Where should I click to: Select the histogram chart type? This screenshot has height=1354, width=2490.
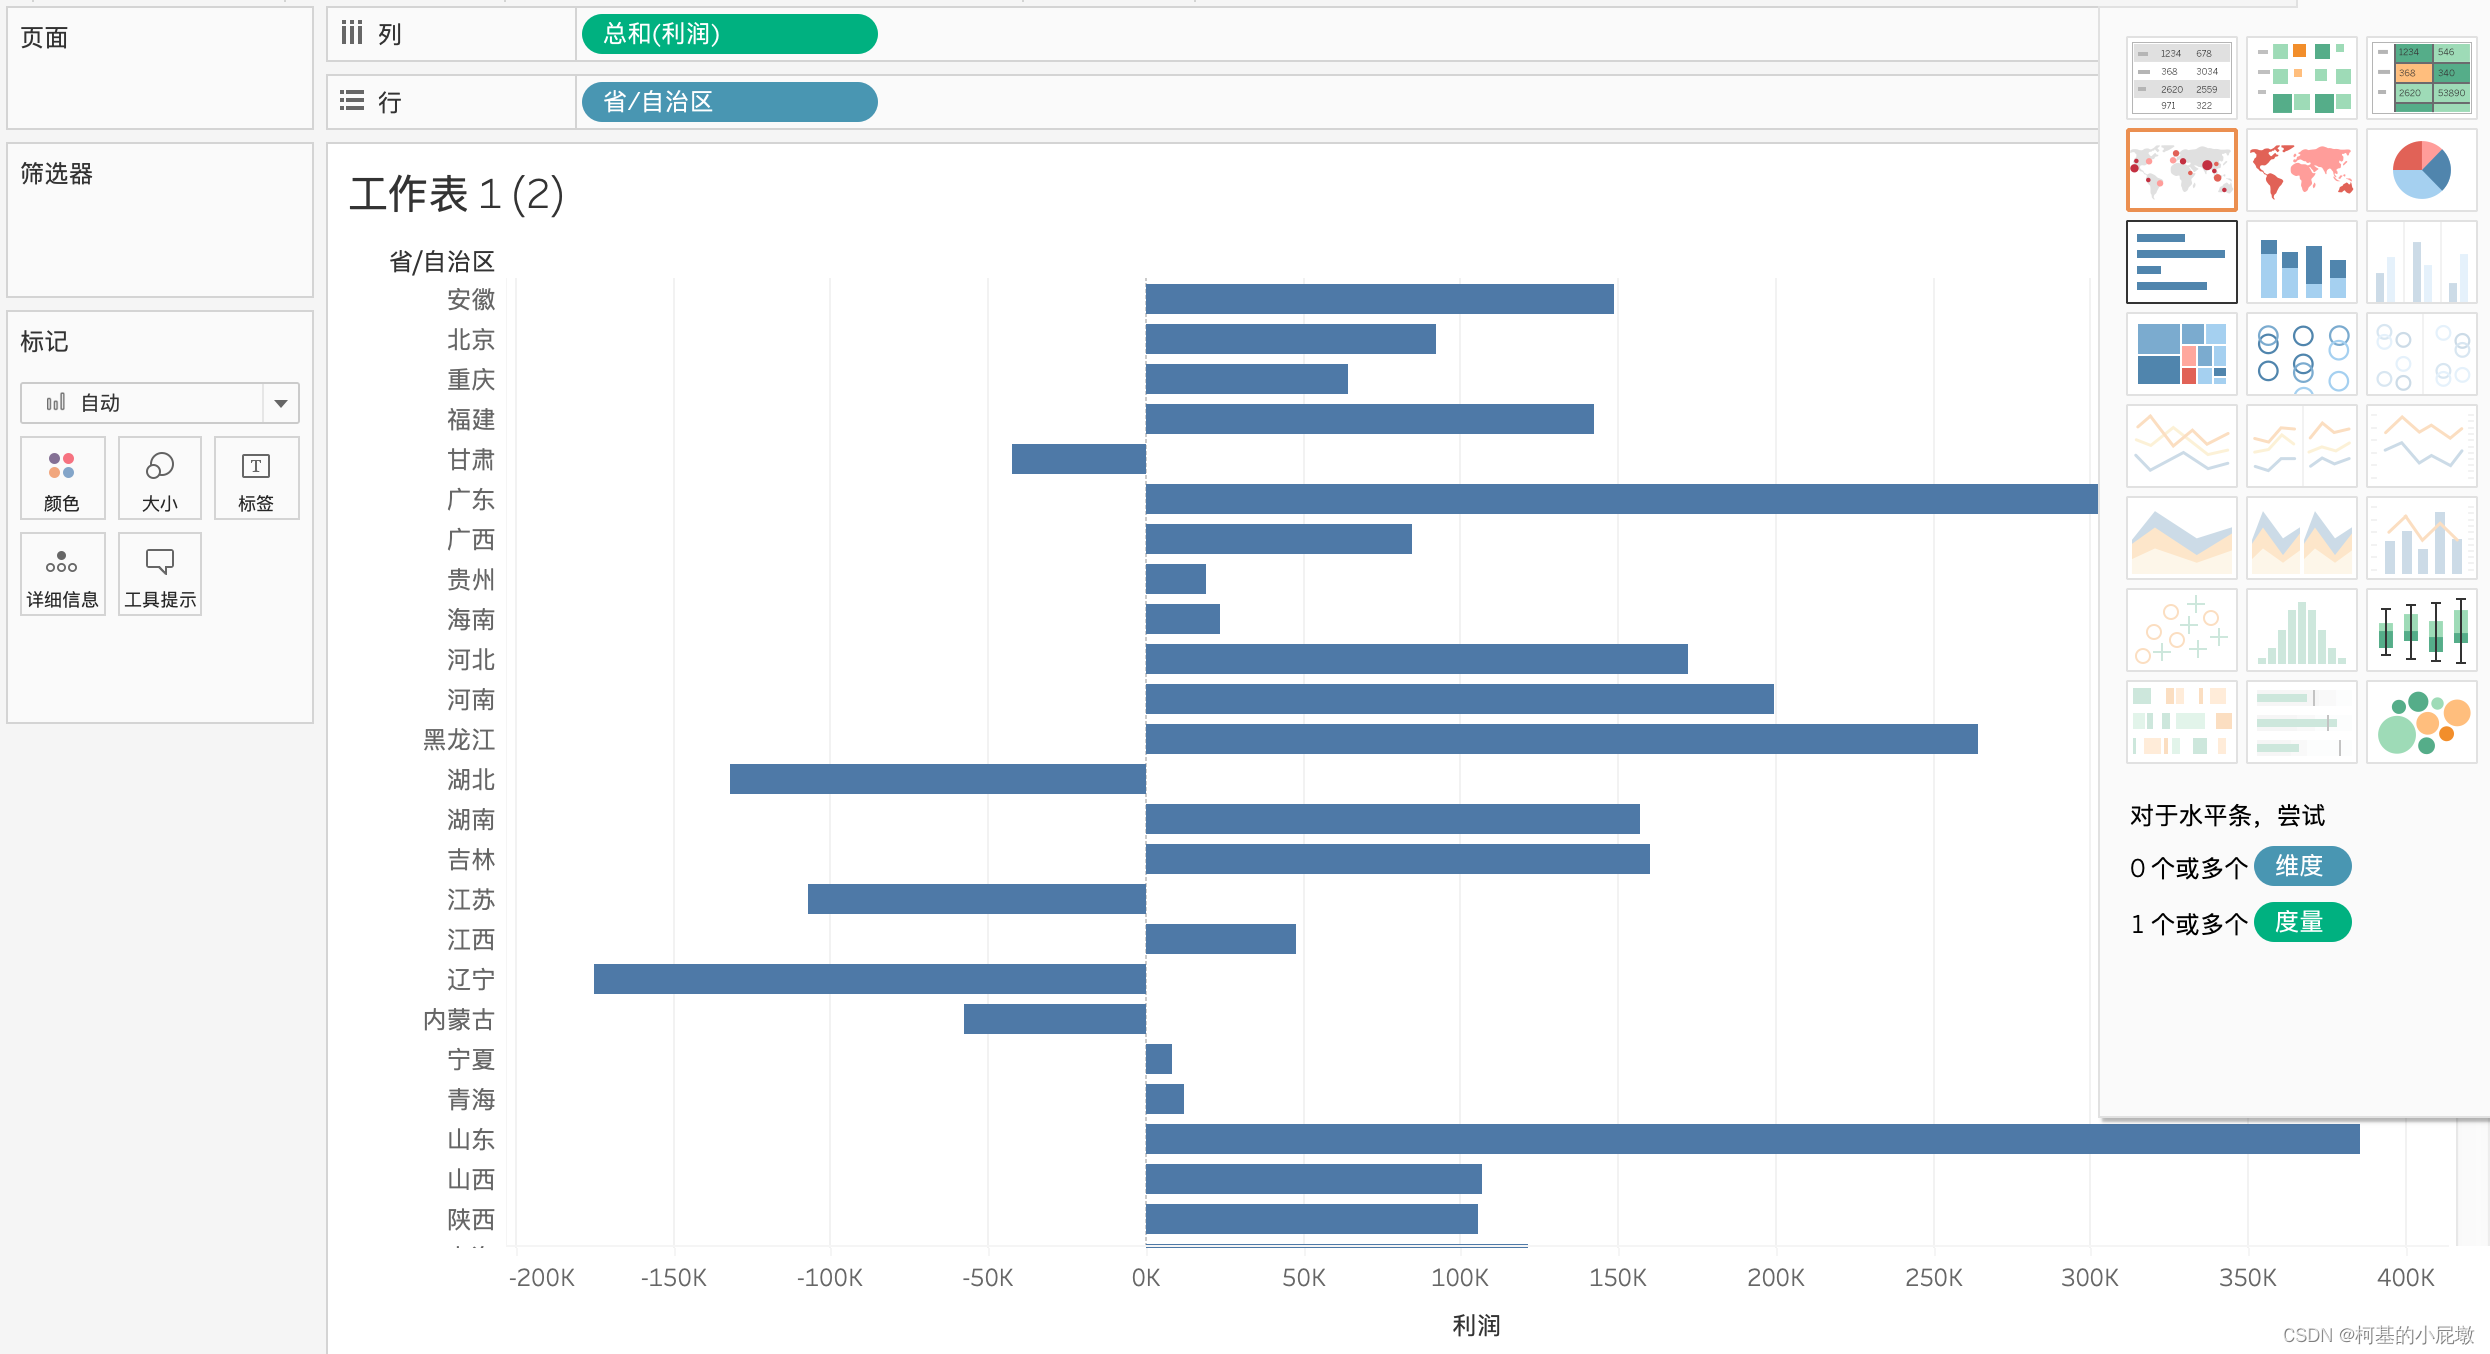2301,630
